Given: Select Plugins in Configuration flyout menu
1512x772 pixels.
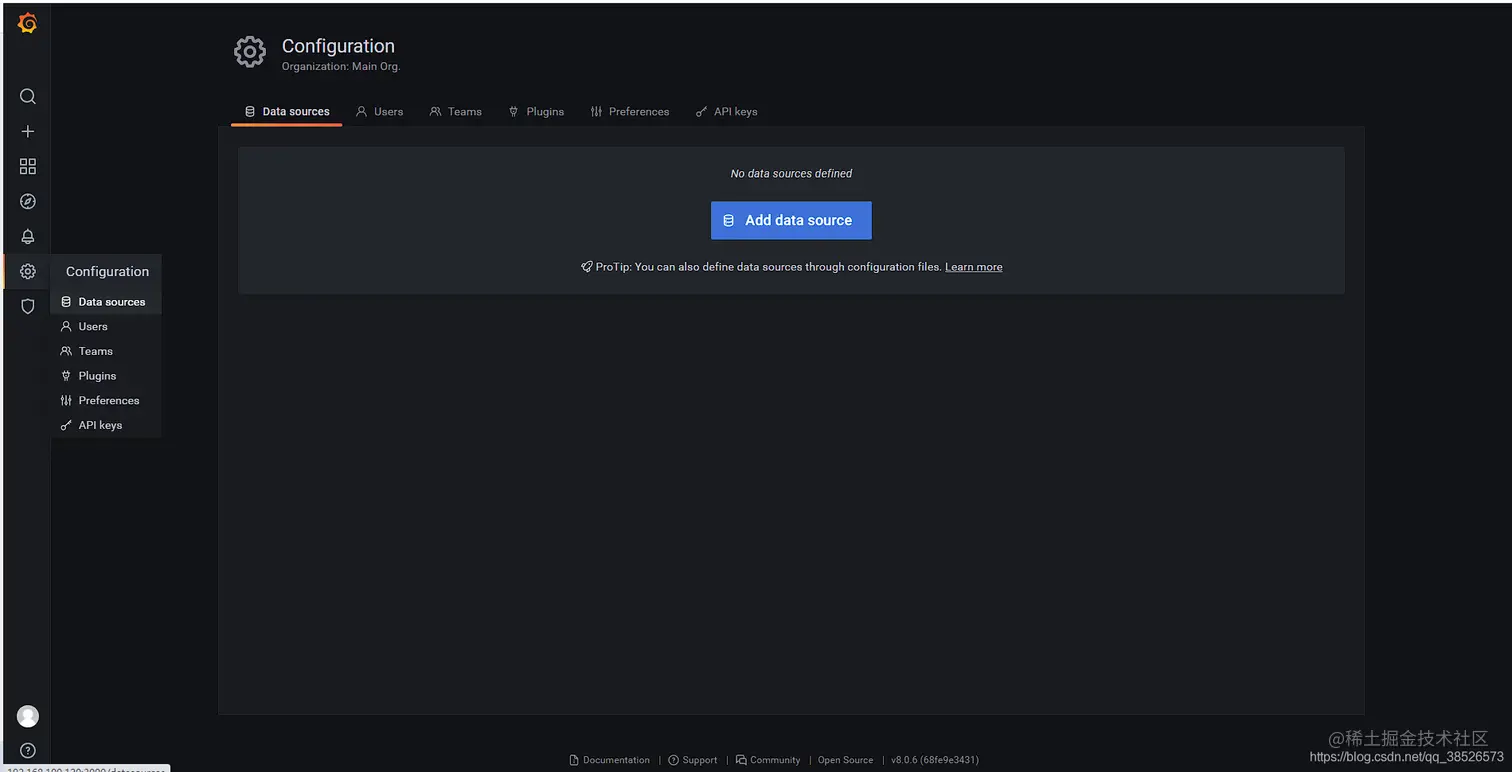Looking at the screenshot, I should [106, 376].
